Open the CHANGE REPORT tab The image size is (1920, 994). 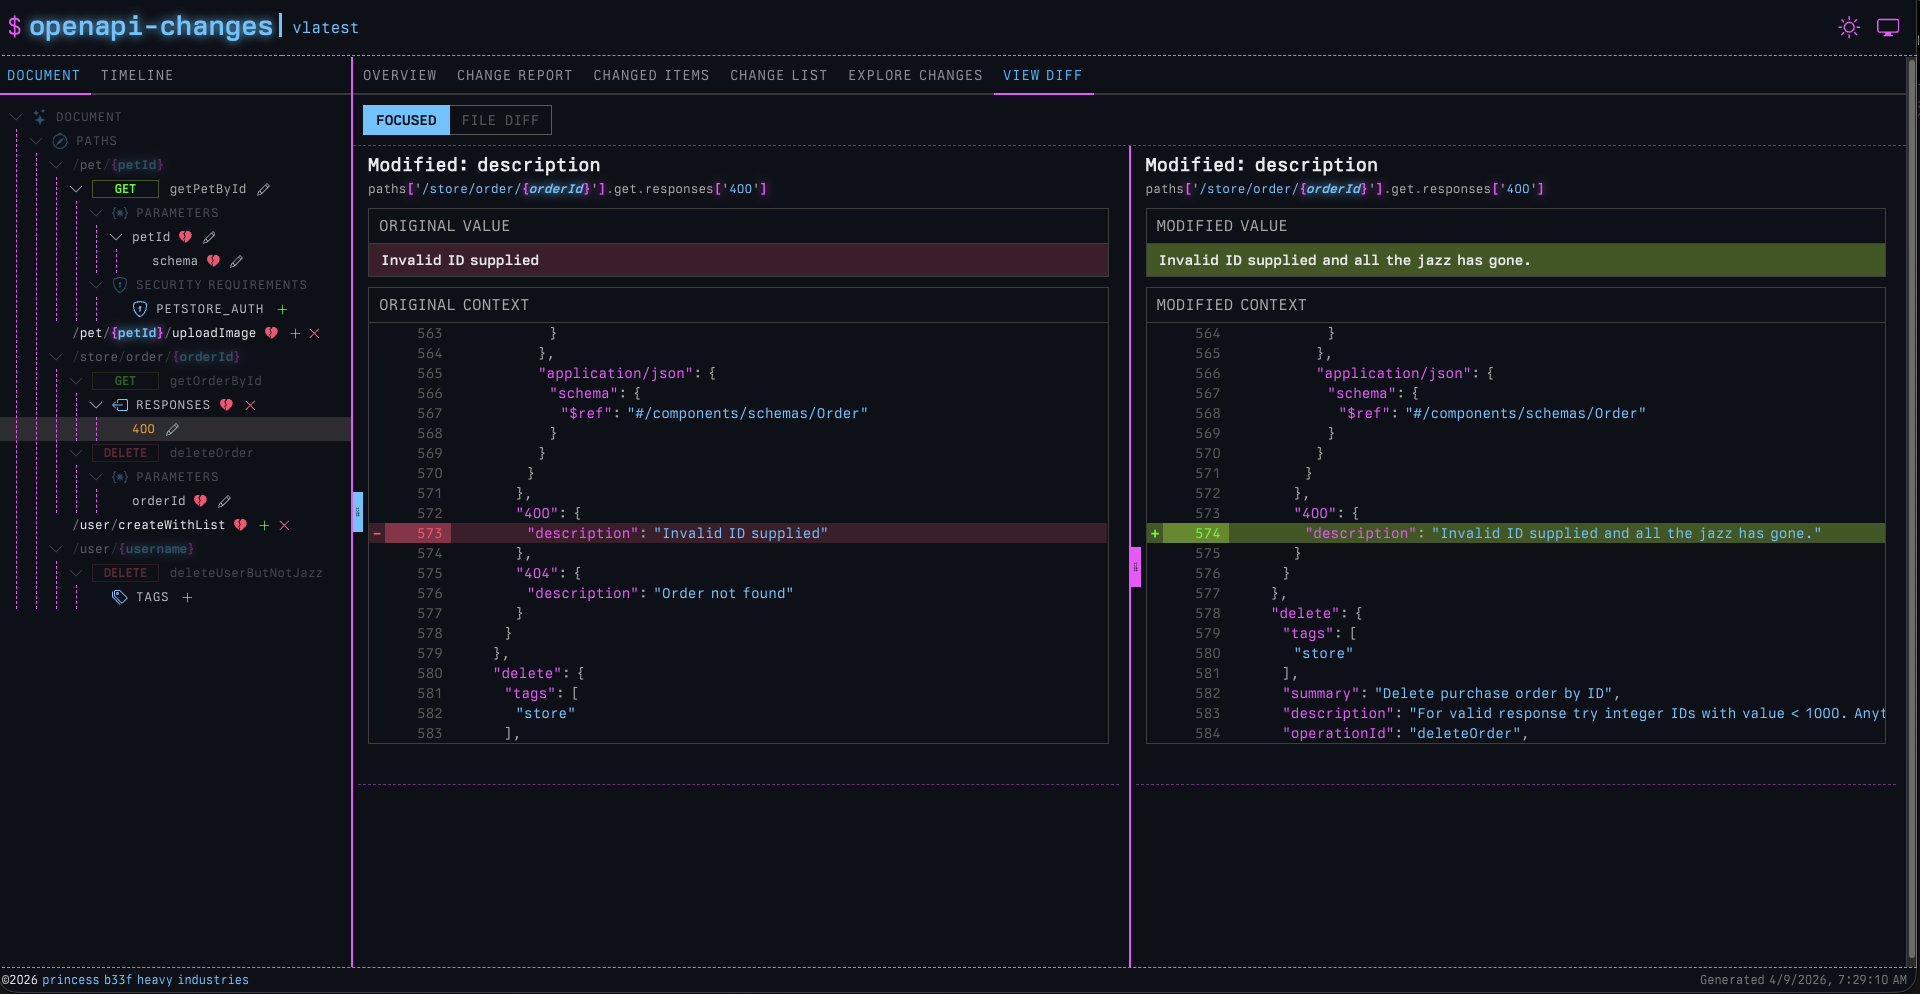(x=515, y=75)
